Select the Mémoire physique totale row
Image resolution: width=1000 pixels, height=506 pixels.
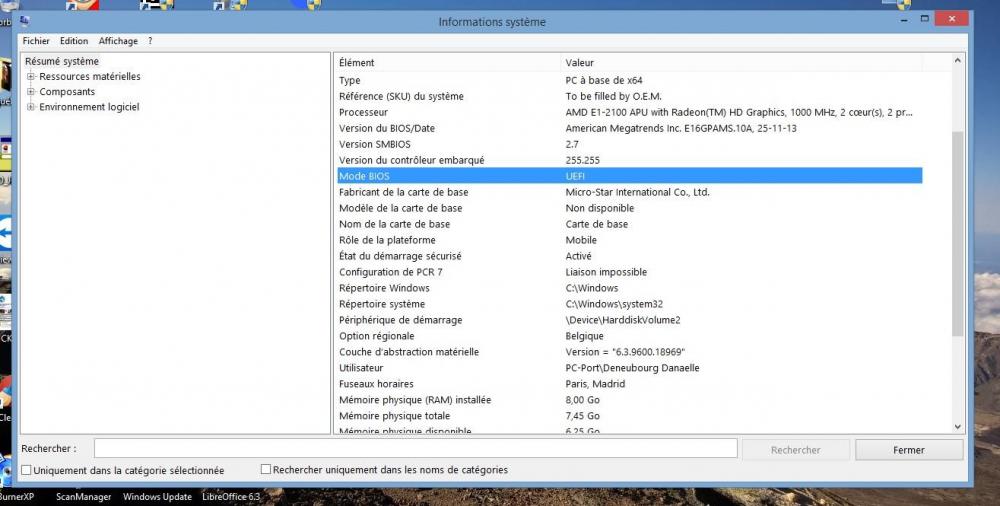(x=629, y=416)
